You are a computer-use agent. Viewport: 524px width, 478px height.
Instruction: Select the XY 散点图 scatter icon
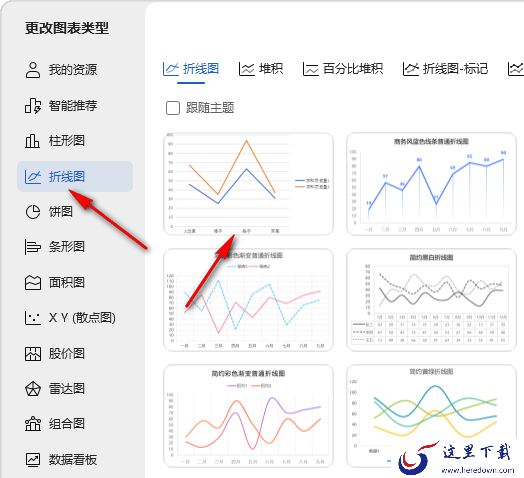pyautogui.click(x=32, y=318)
